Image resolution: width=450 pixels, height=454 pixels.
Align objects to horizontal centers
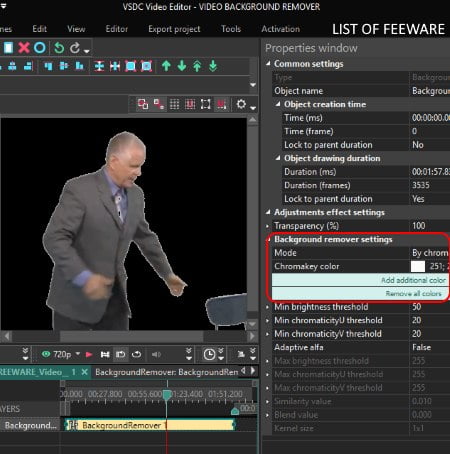(12, 66)
